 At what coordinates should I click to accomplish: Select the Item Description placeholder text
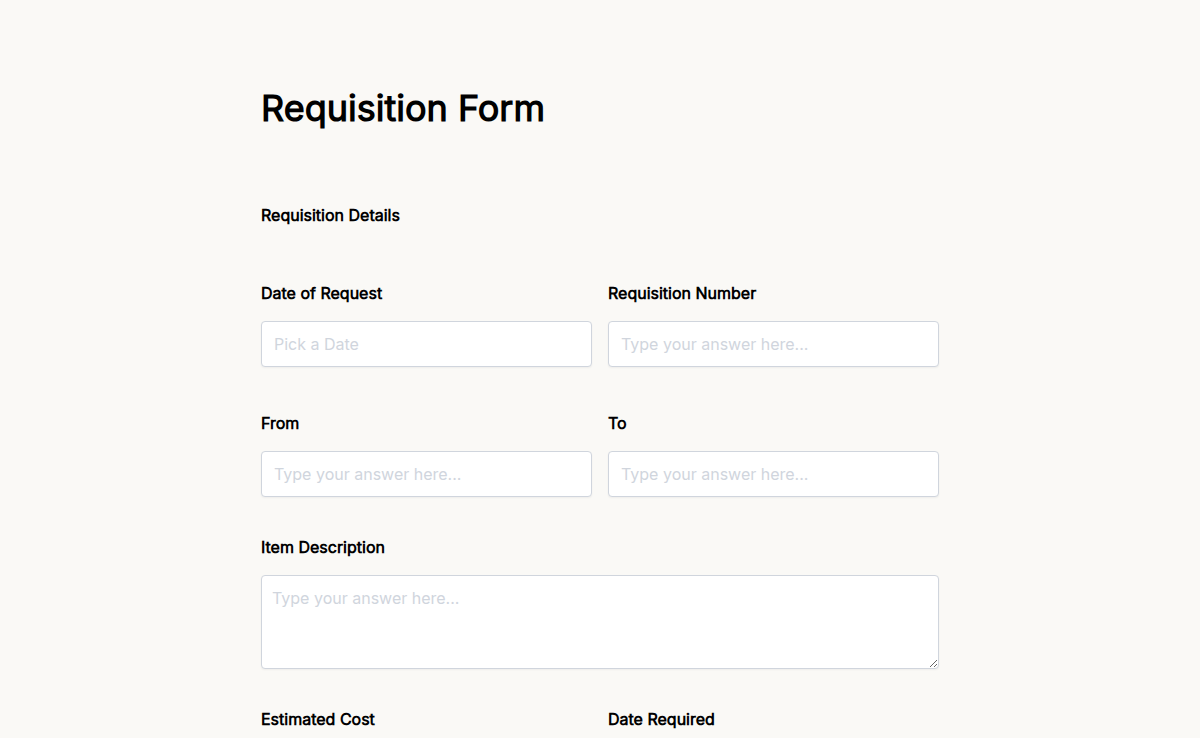(x=364, y=598)
